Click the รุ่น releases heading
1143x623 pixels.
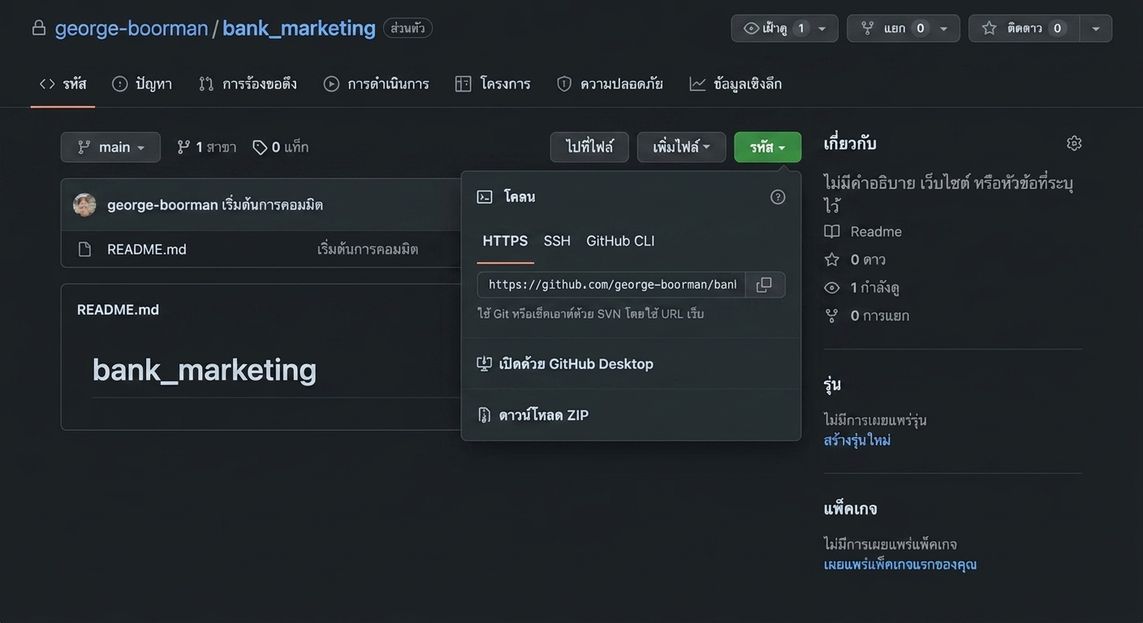click(832, 385)
